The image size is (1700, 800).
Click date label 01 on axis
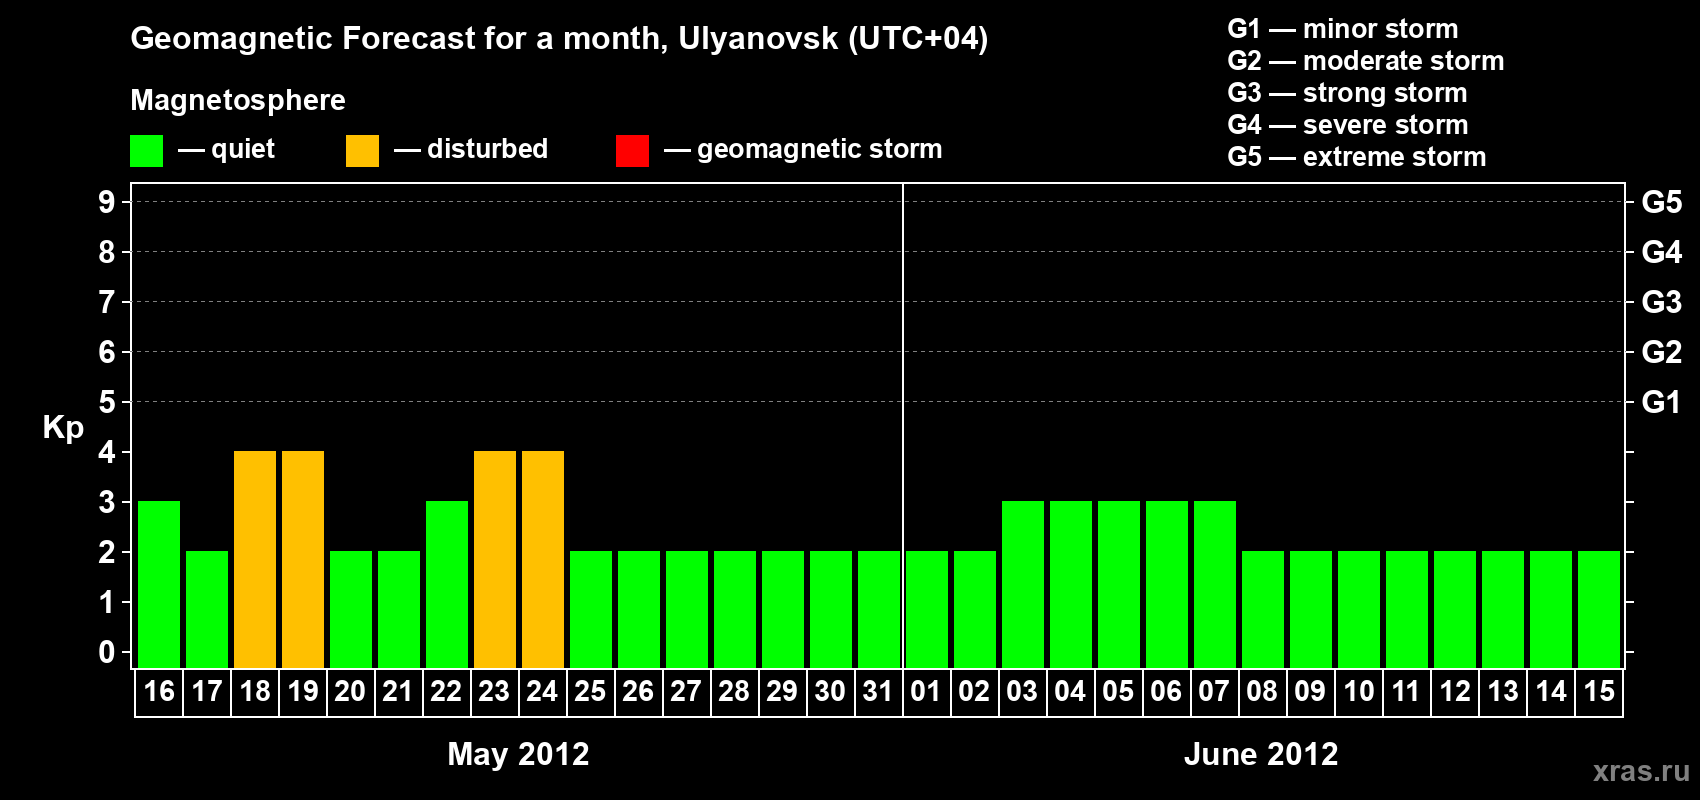926,691
